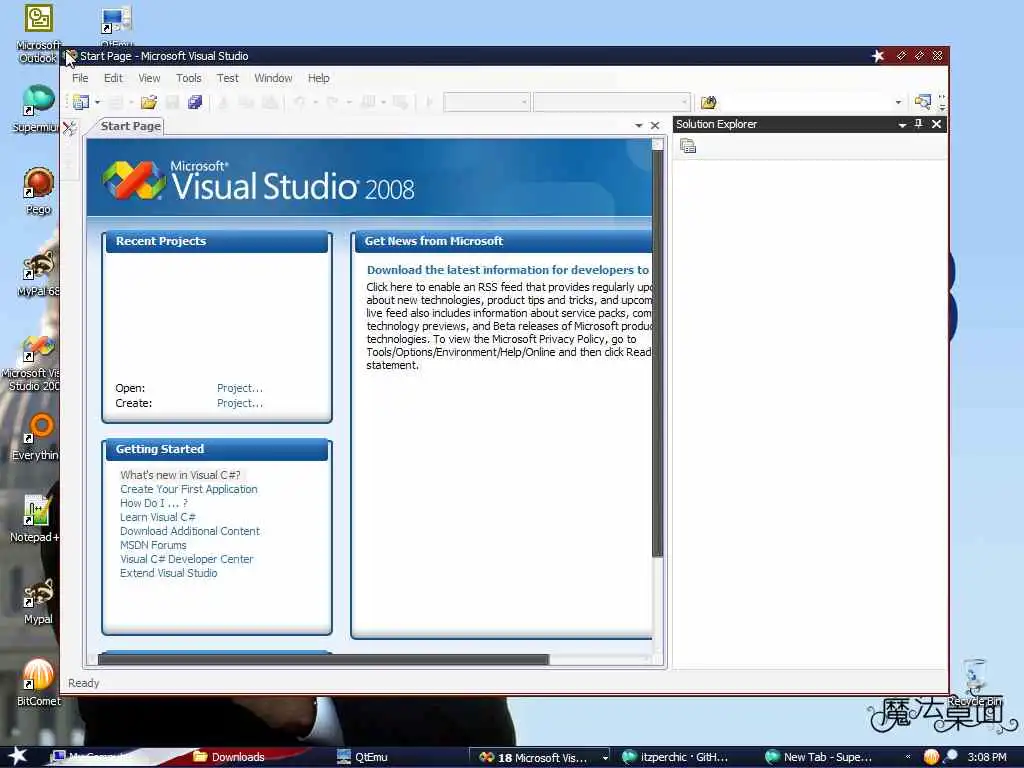This screenshot has height=768, width=1024.
Task: Open the toolbar options overflow chevron
Action: click(x=942, y=103)
